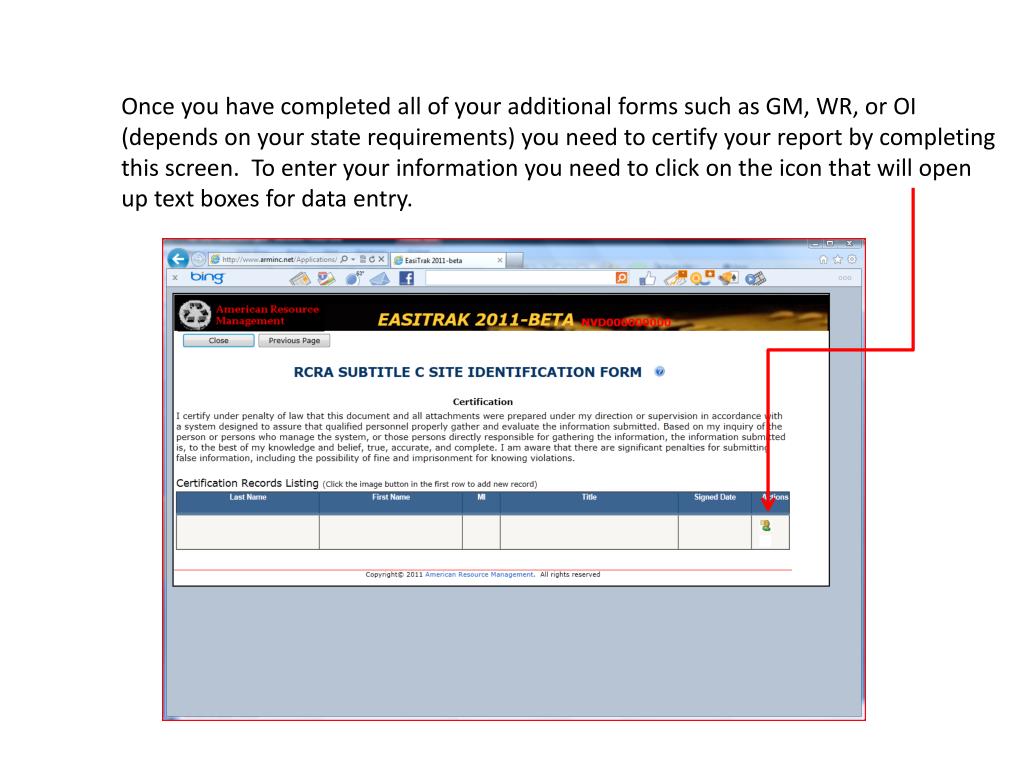Click the browser Home icon
Image resolution: width=1024 pixels, height=768 pixels.
[x=824, y=259]
